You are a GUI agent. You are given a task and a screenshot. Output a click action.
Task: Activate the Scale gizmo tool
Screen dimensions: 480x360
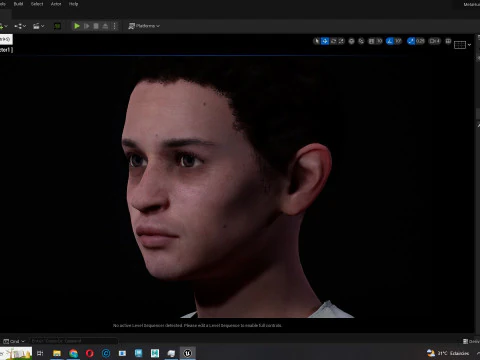341,41
